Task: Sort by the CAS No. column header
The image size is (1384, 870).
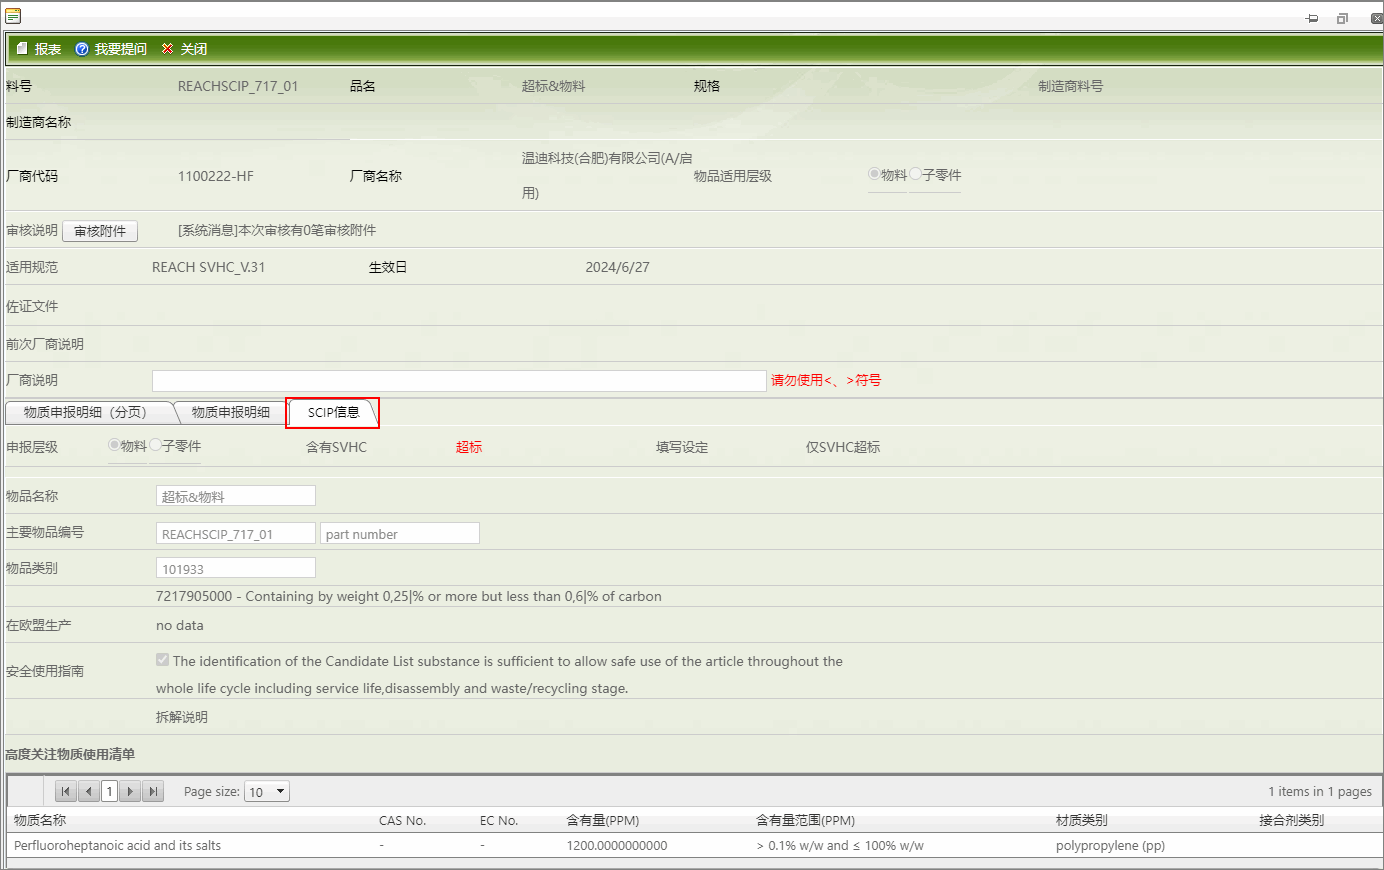Action: tap(403, 820)
